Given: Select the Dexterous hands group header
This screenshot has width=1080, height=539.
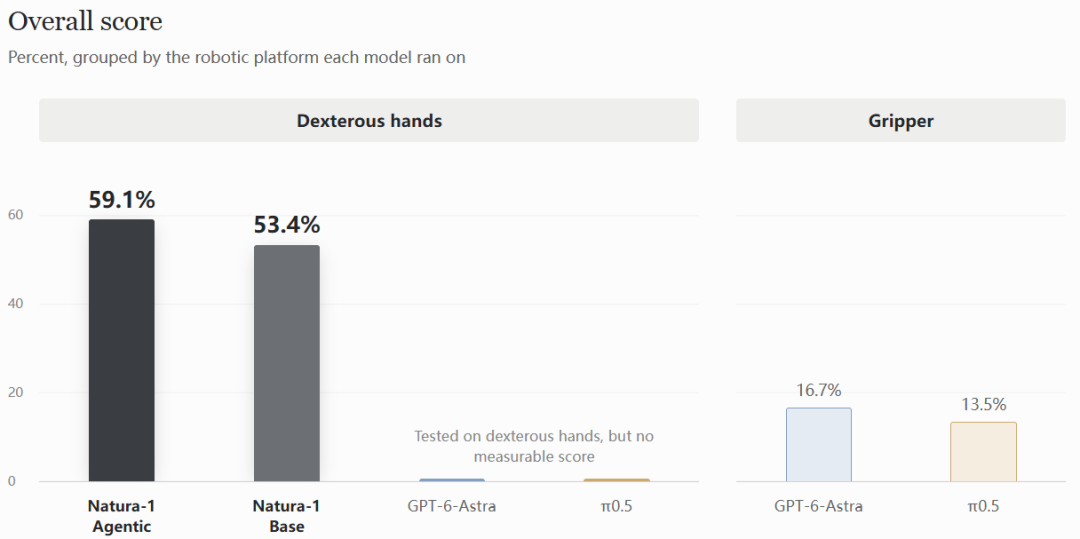Looking at the screenshot, I should pyautogui.click(x=369, y=120).
